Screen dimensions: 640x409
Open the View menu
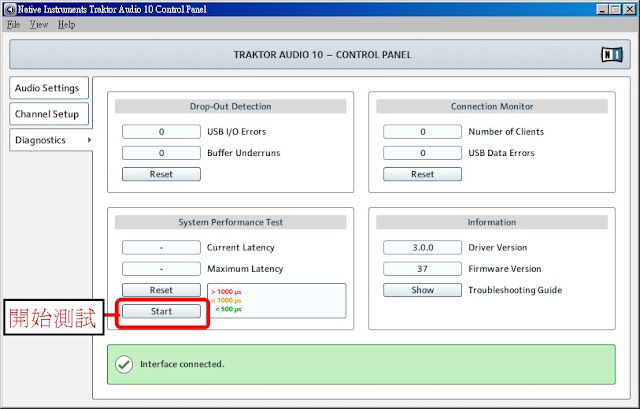click(x=39, y=24)
